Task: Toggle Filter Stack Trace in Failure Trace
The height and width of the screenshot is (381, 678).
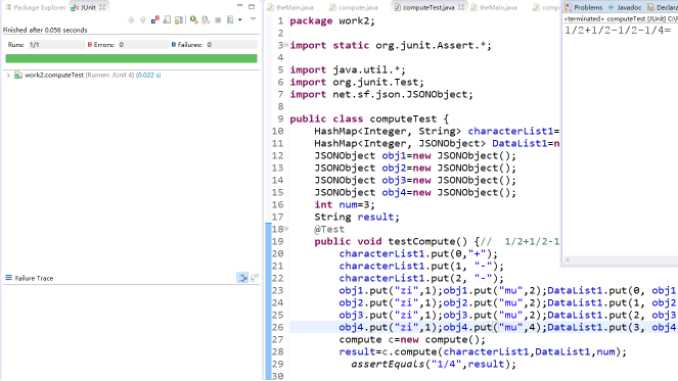Action: [243, 278]
